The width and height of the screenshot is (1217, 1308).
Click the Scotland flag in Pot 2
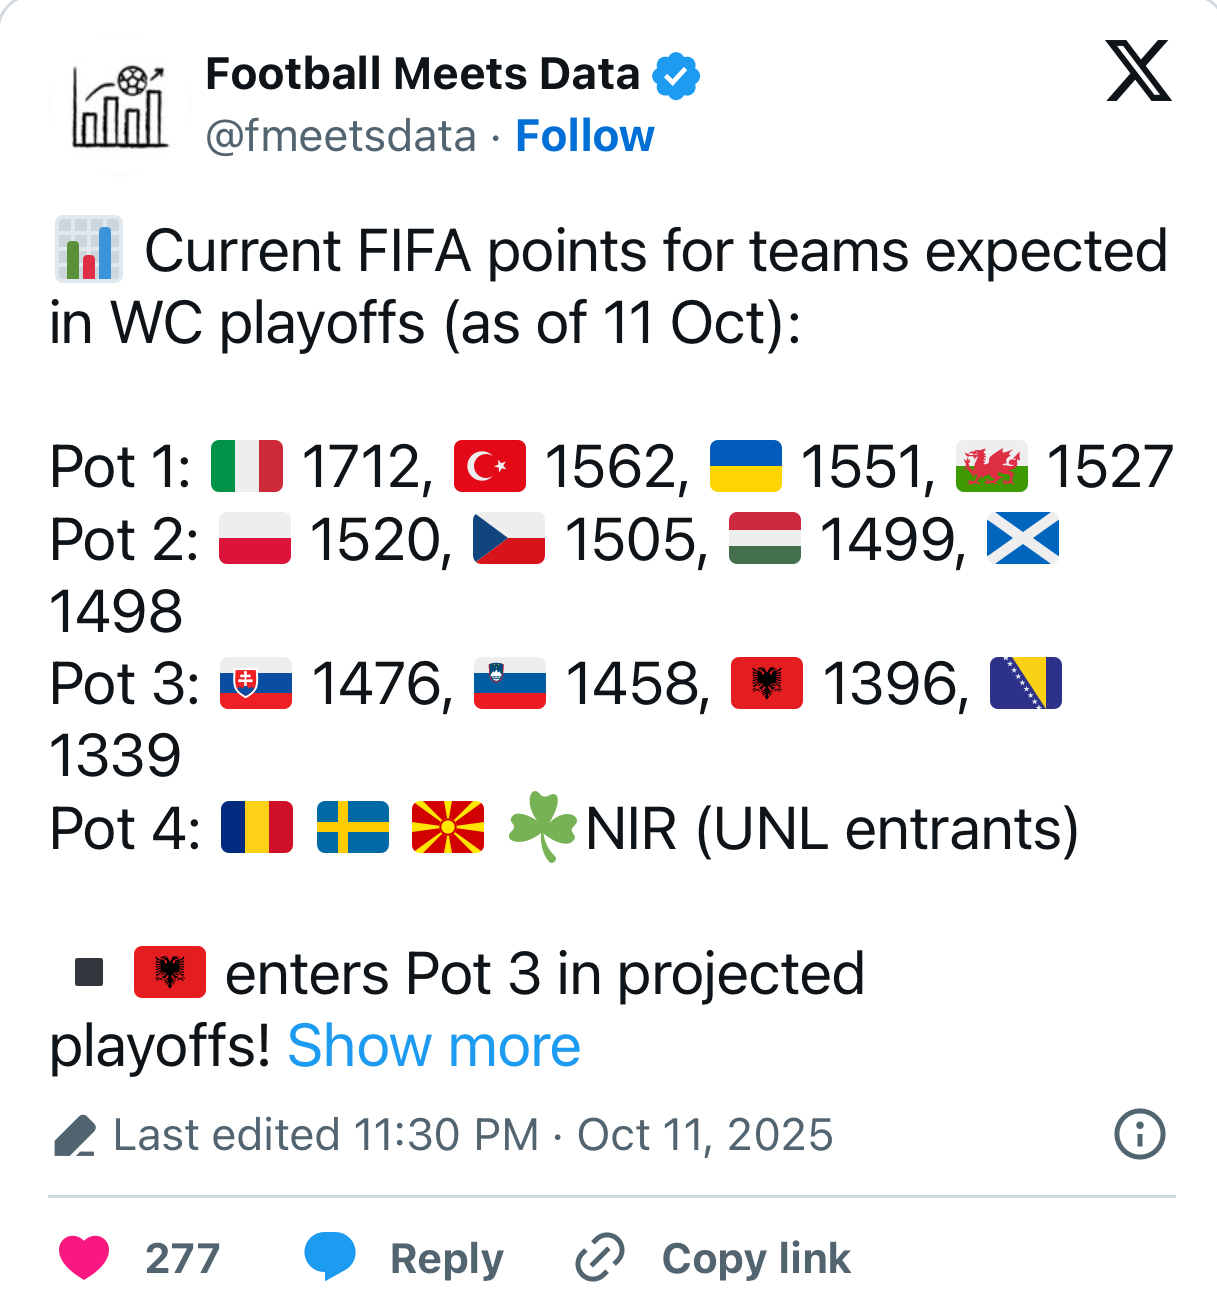(1022, 539)
